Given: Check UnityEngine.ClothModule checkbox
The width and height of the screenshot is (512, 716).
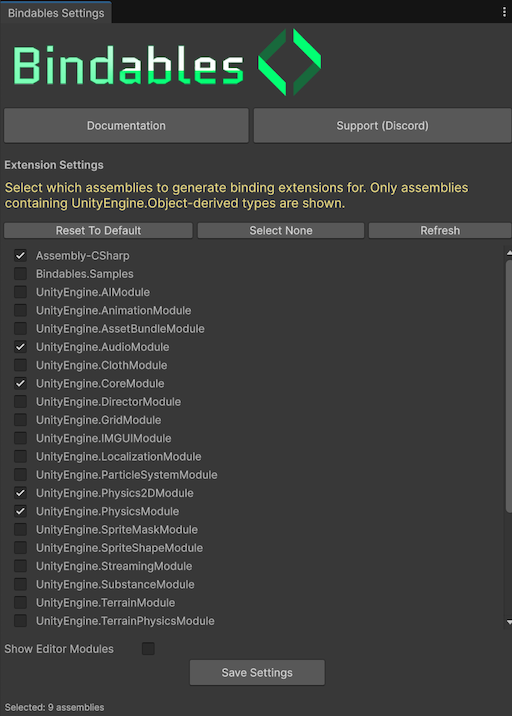Looking at the screenshot, I should point(20,365).
